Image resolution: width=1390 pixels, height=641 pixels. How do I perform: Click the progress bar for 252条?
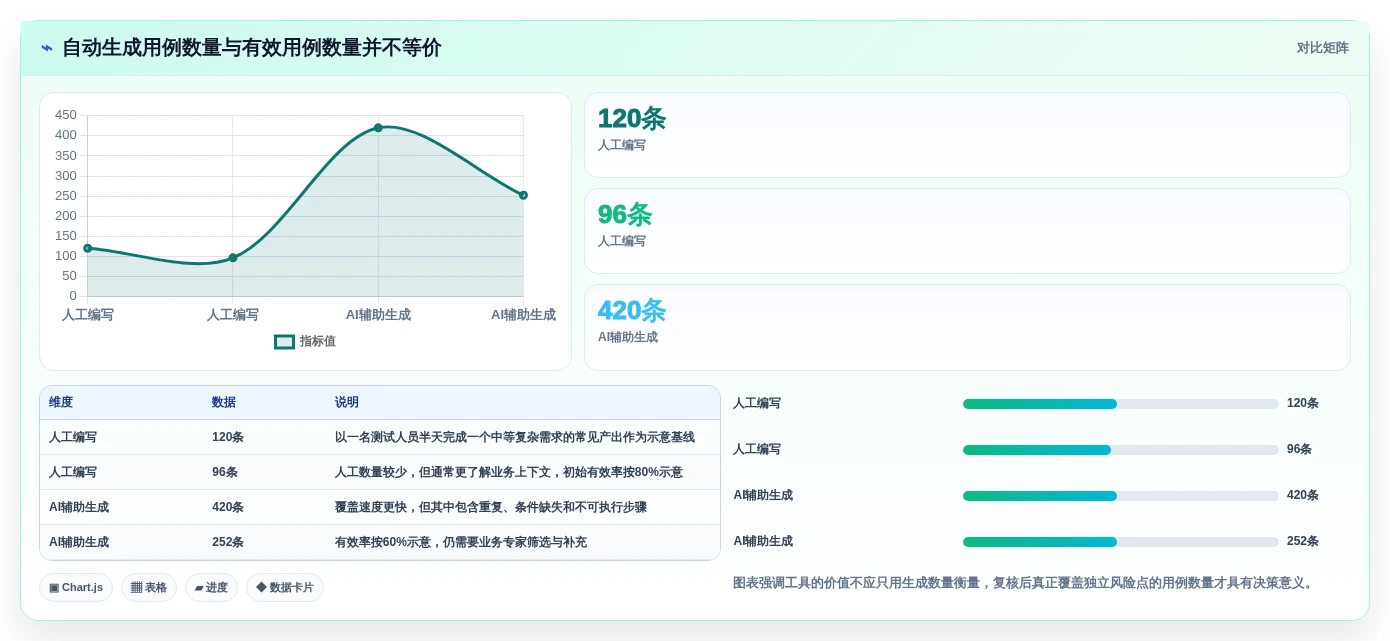[x=1120, y=542]
